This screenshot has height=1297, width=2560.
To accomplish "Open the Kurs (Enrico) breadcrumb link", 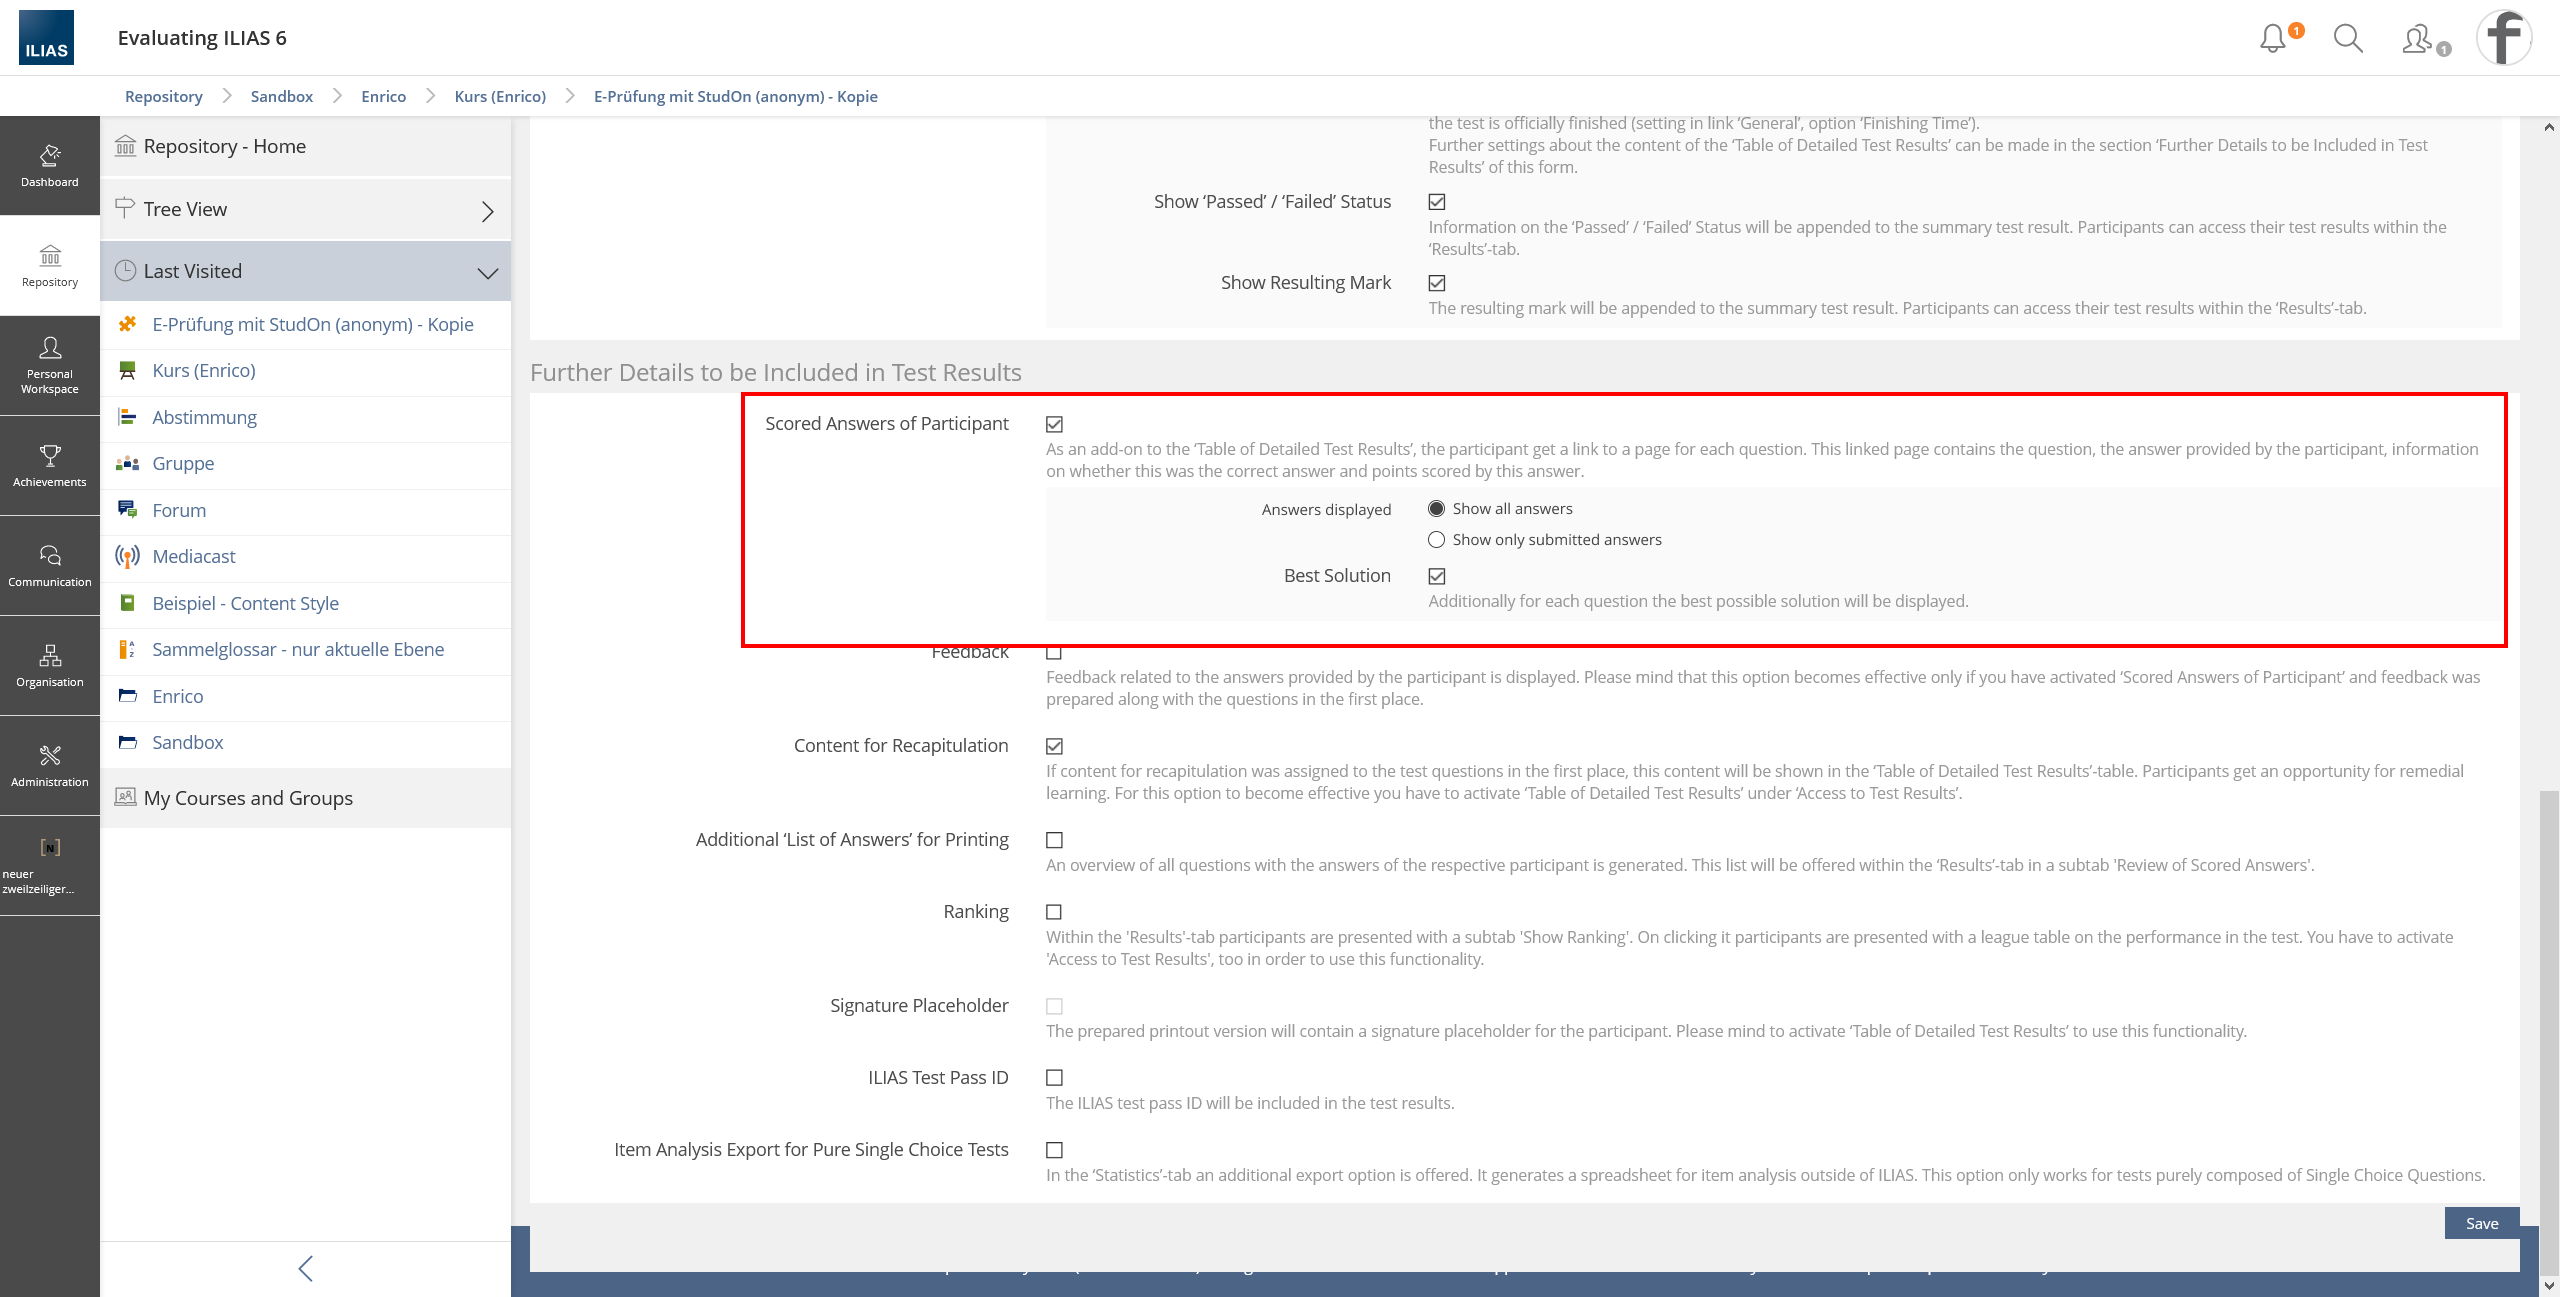I will 500,97.
